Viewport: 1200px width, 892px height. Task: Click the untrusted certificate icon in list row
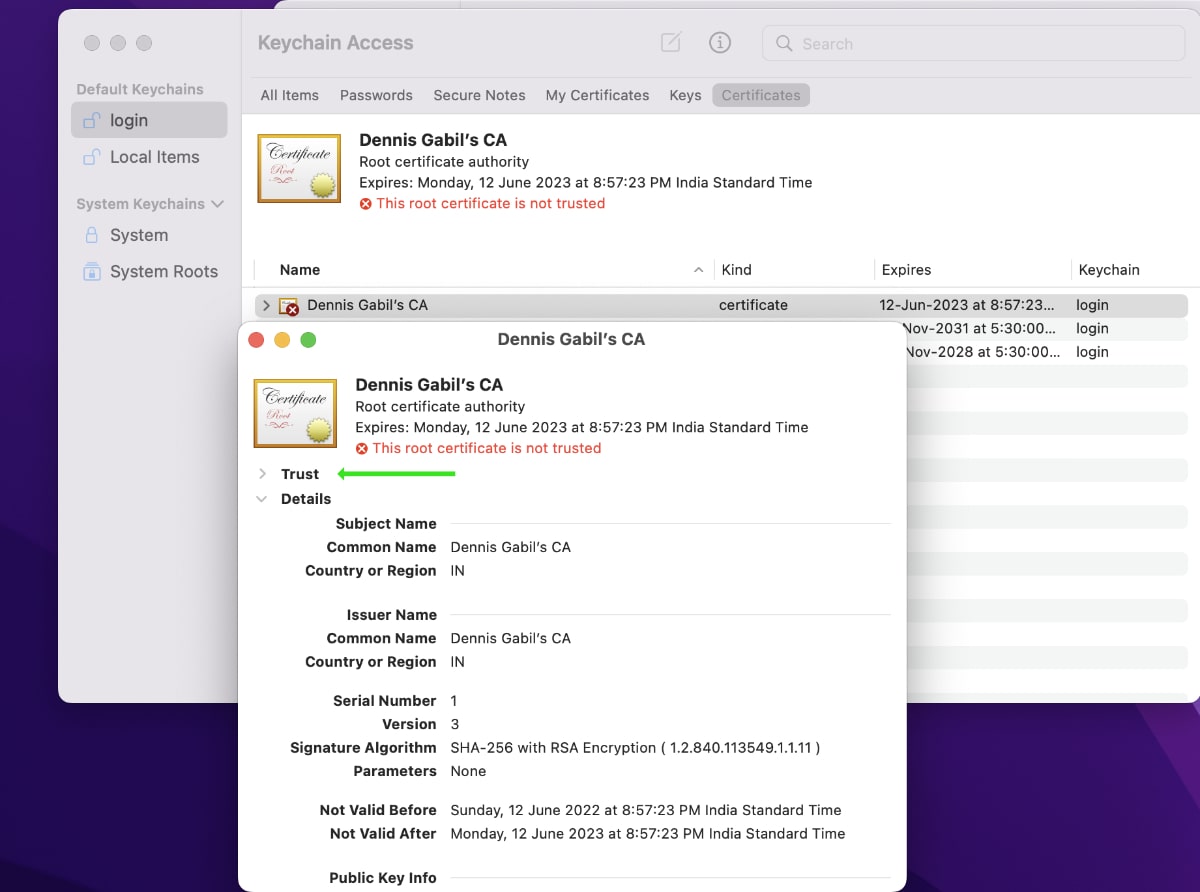tap(289, 306)
